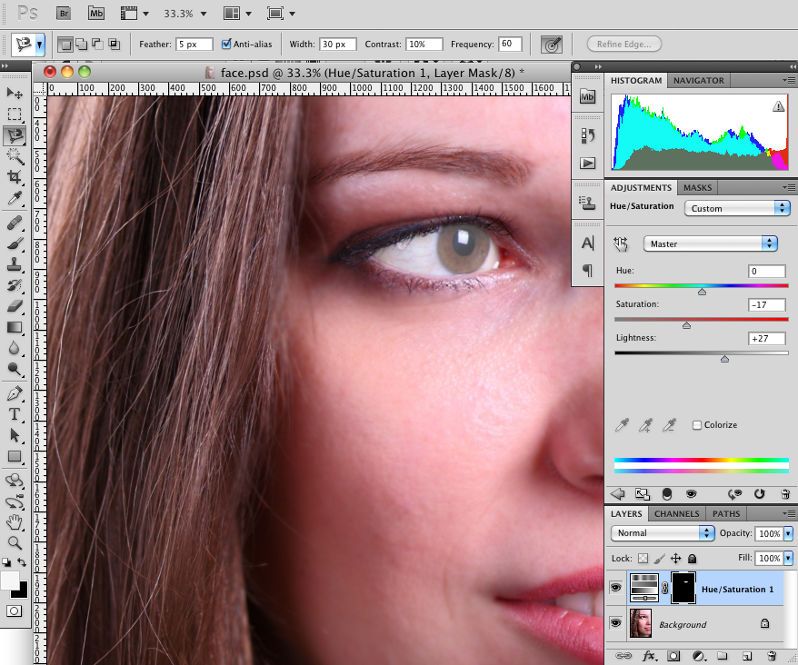Select the Crop tool
Screen dimensions: 798x665
click(x=15, y=177)
